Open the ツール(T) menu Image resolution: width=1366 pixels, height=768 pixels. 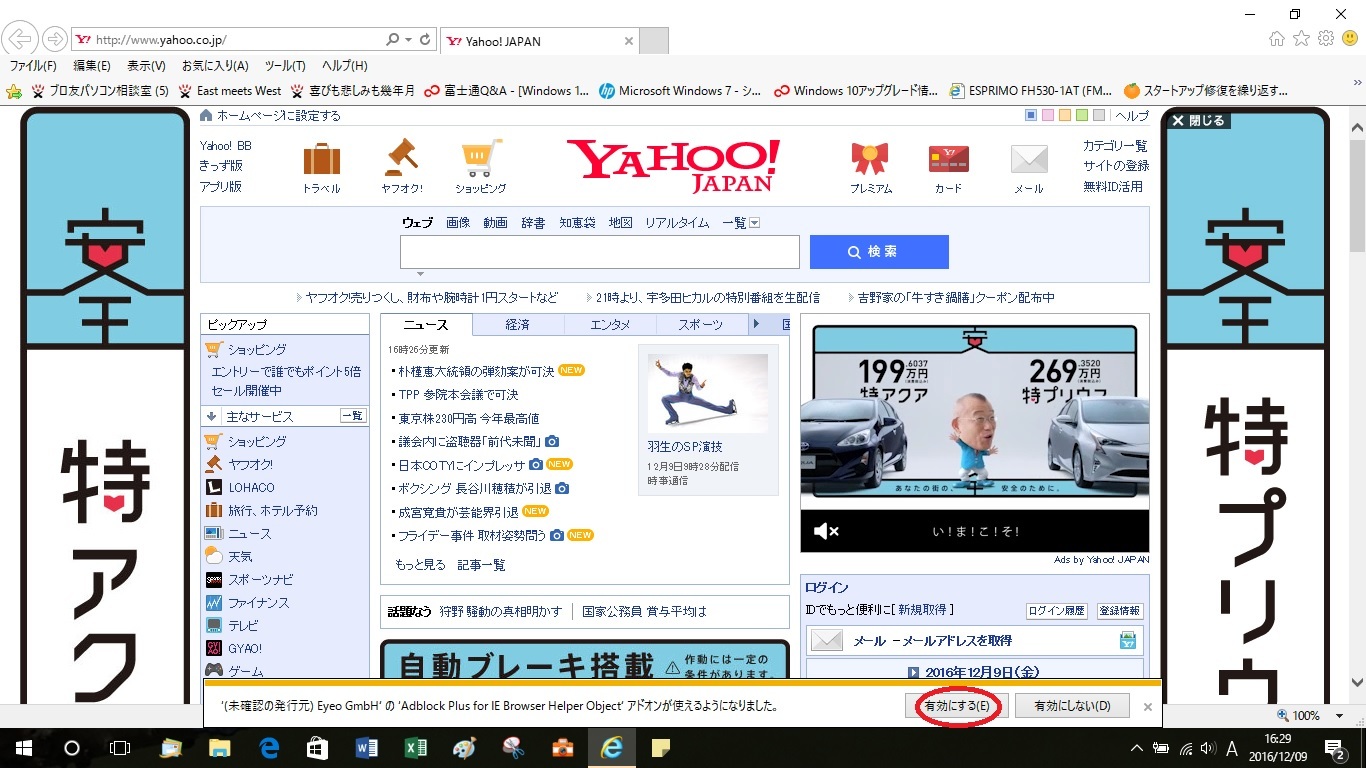[x=285, y=66]
